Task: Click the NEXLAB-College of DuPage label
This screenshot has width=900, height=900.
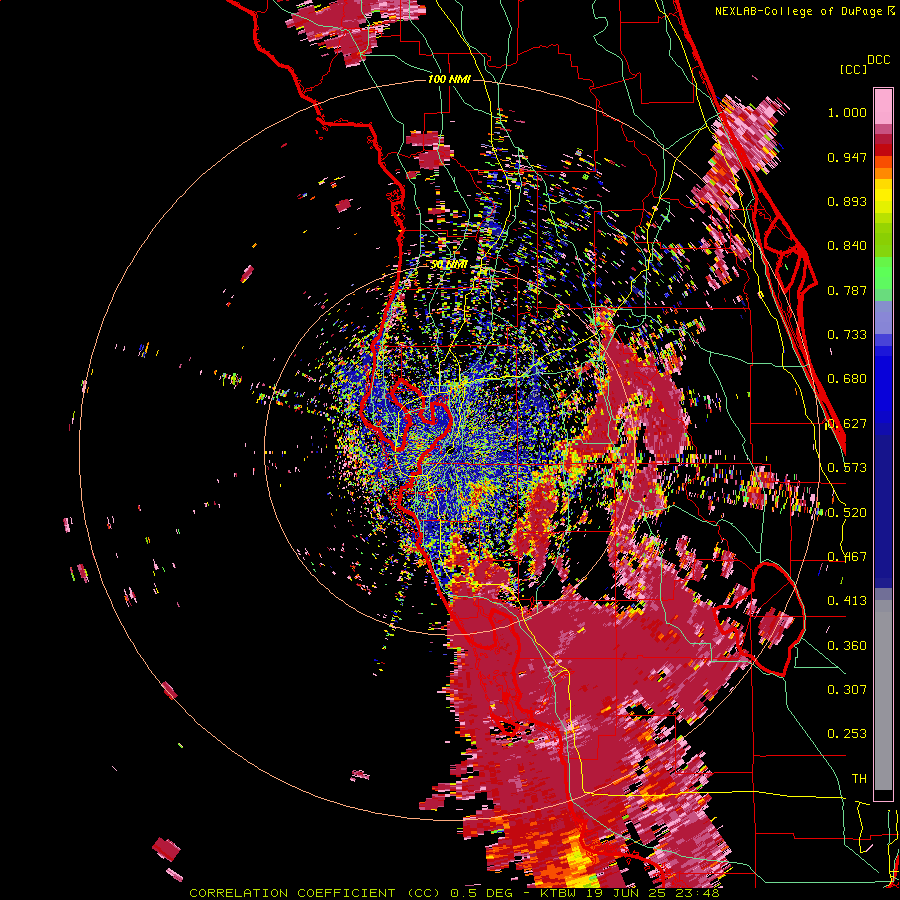Action: coord(805,11)
